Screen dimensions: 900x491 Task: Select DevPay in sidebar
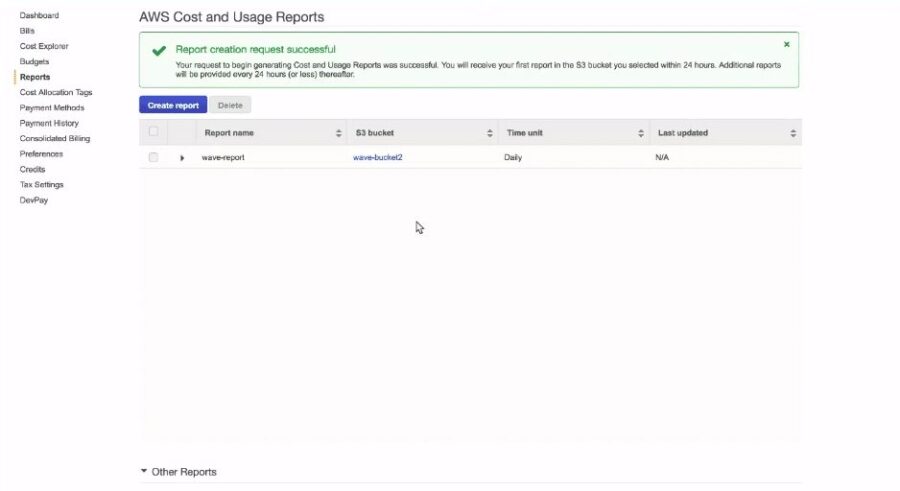(34, 200)
